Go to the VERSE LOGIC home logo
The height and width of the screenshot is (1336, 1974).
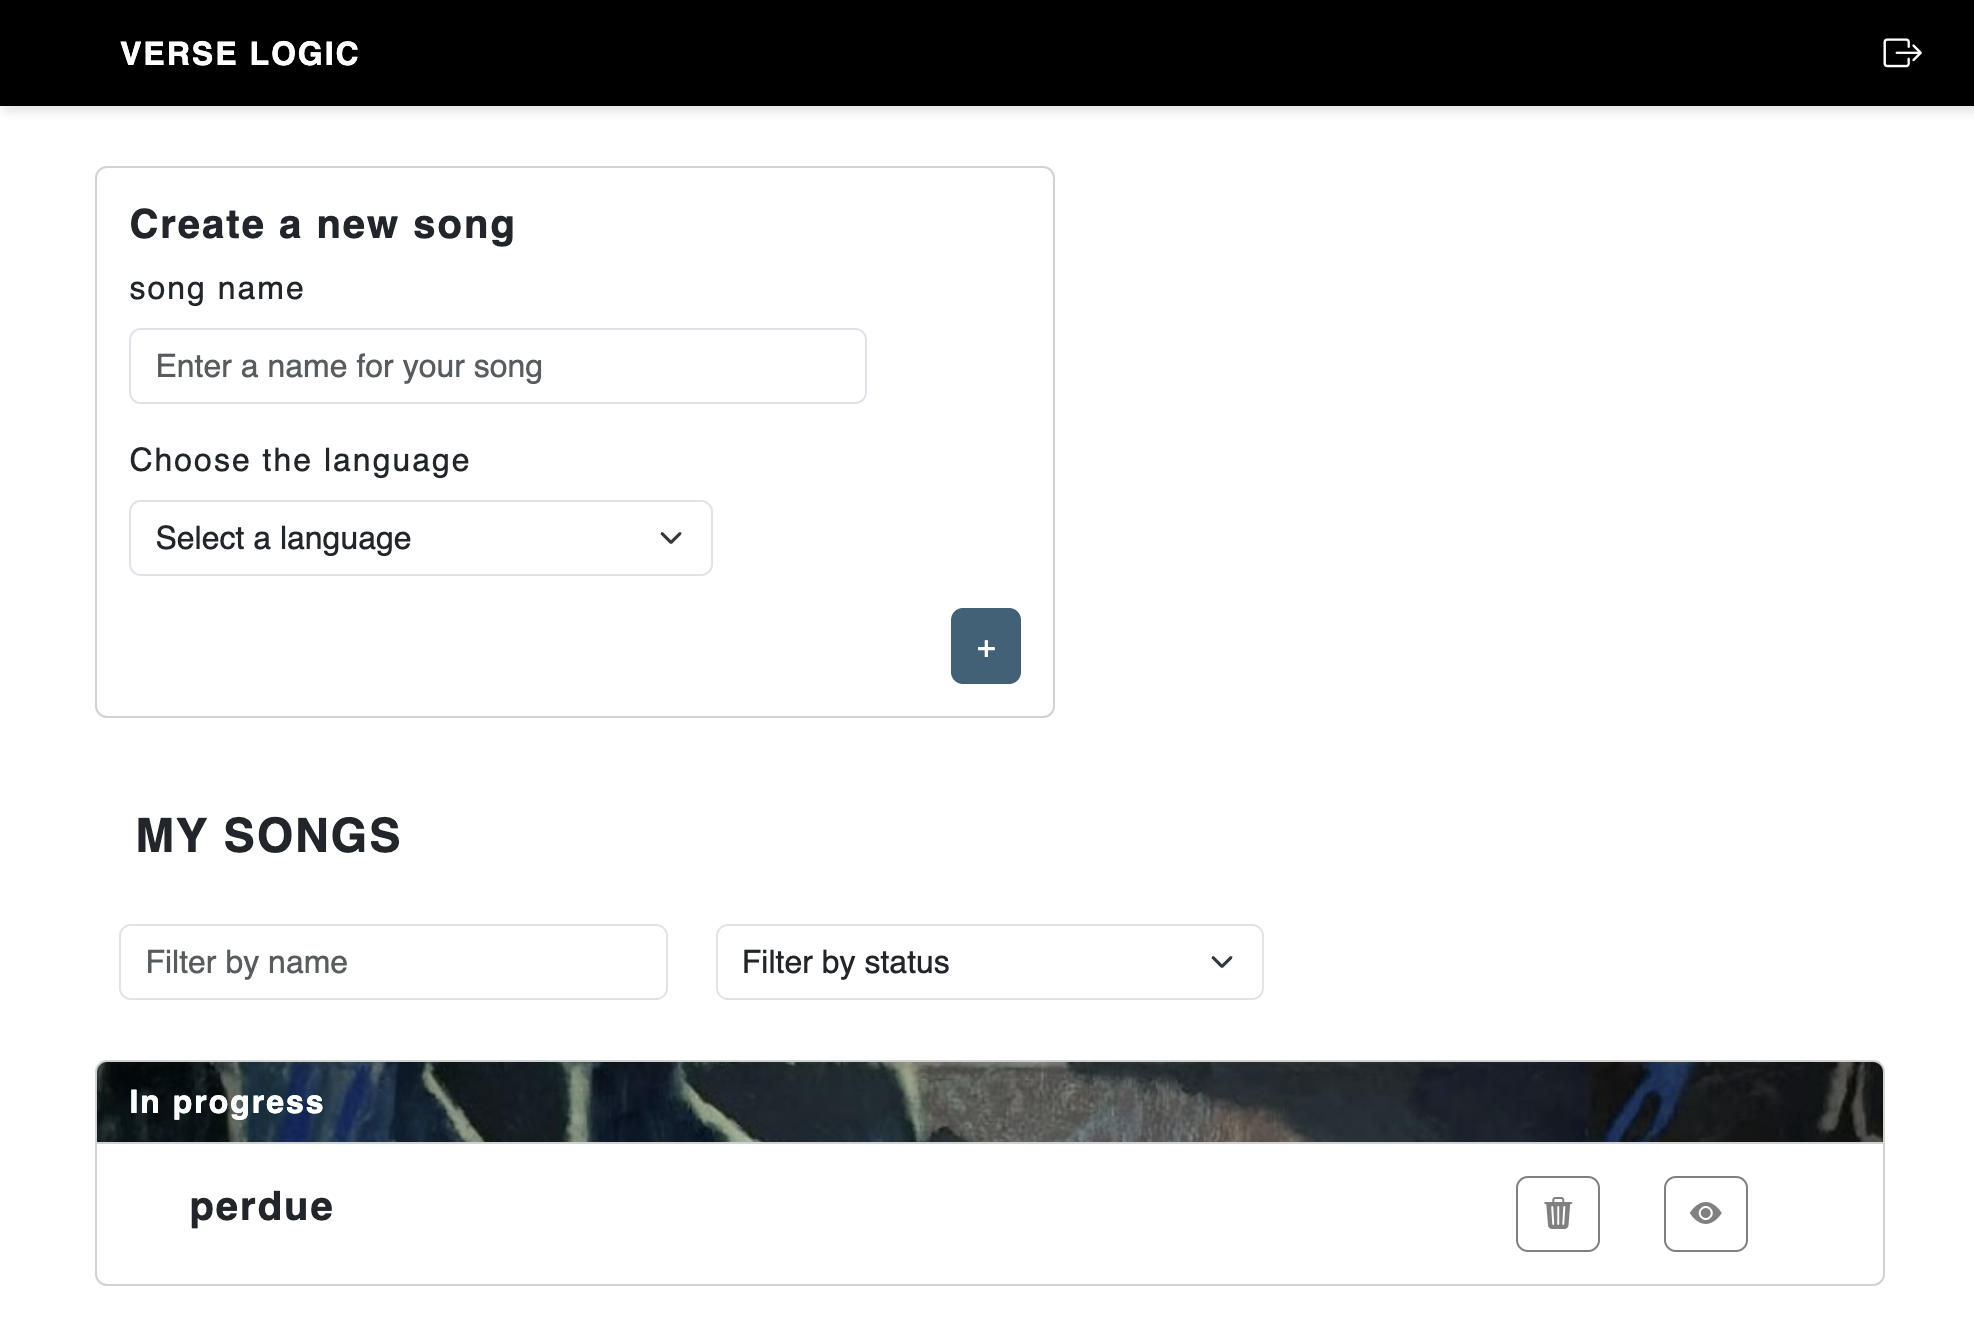239,53
